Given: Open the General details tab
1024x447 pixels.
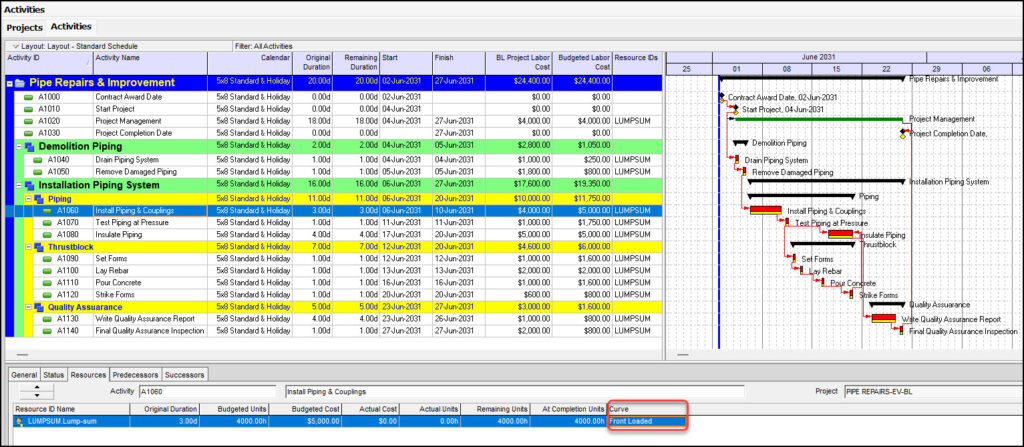Looking at the screenshot, I should (24, 375).
